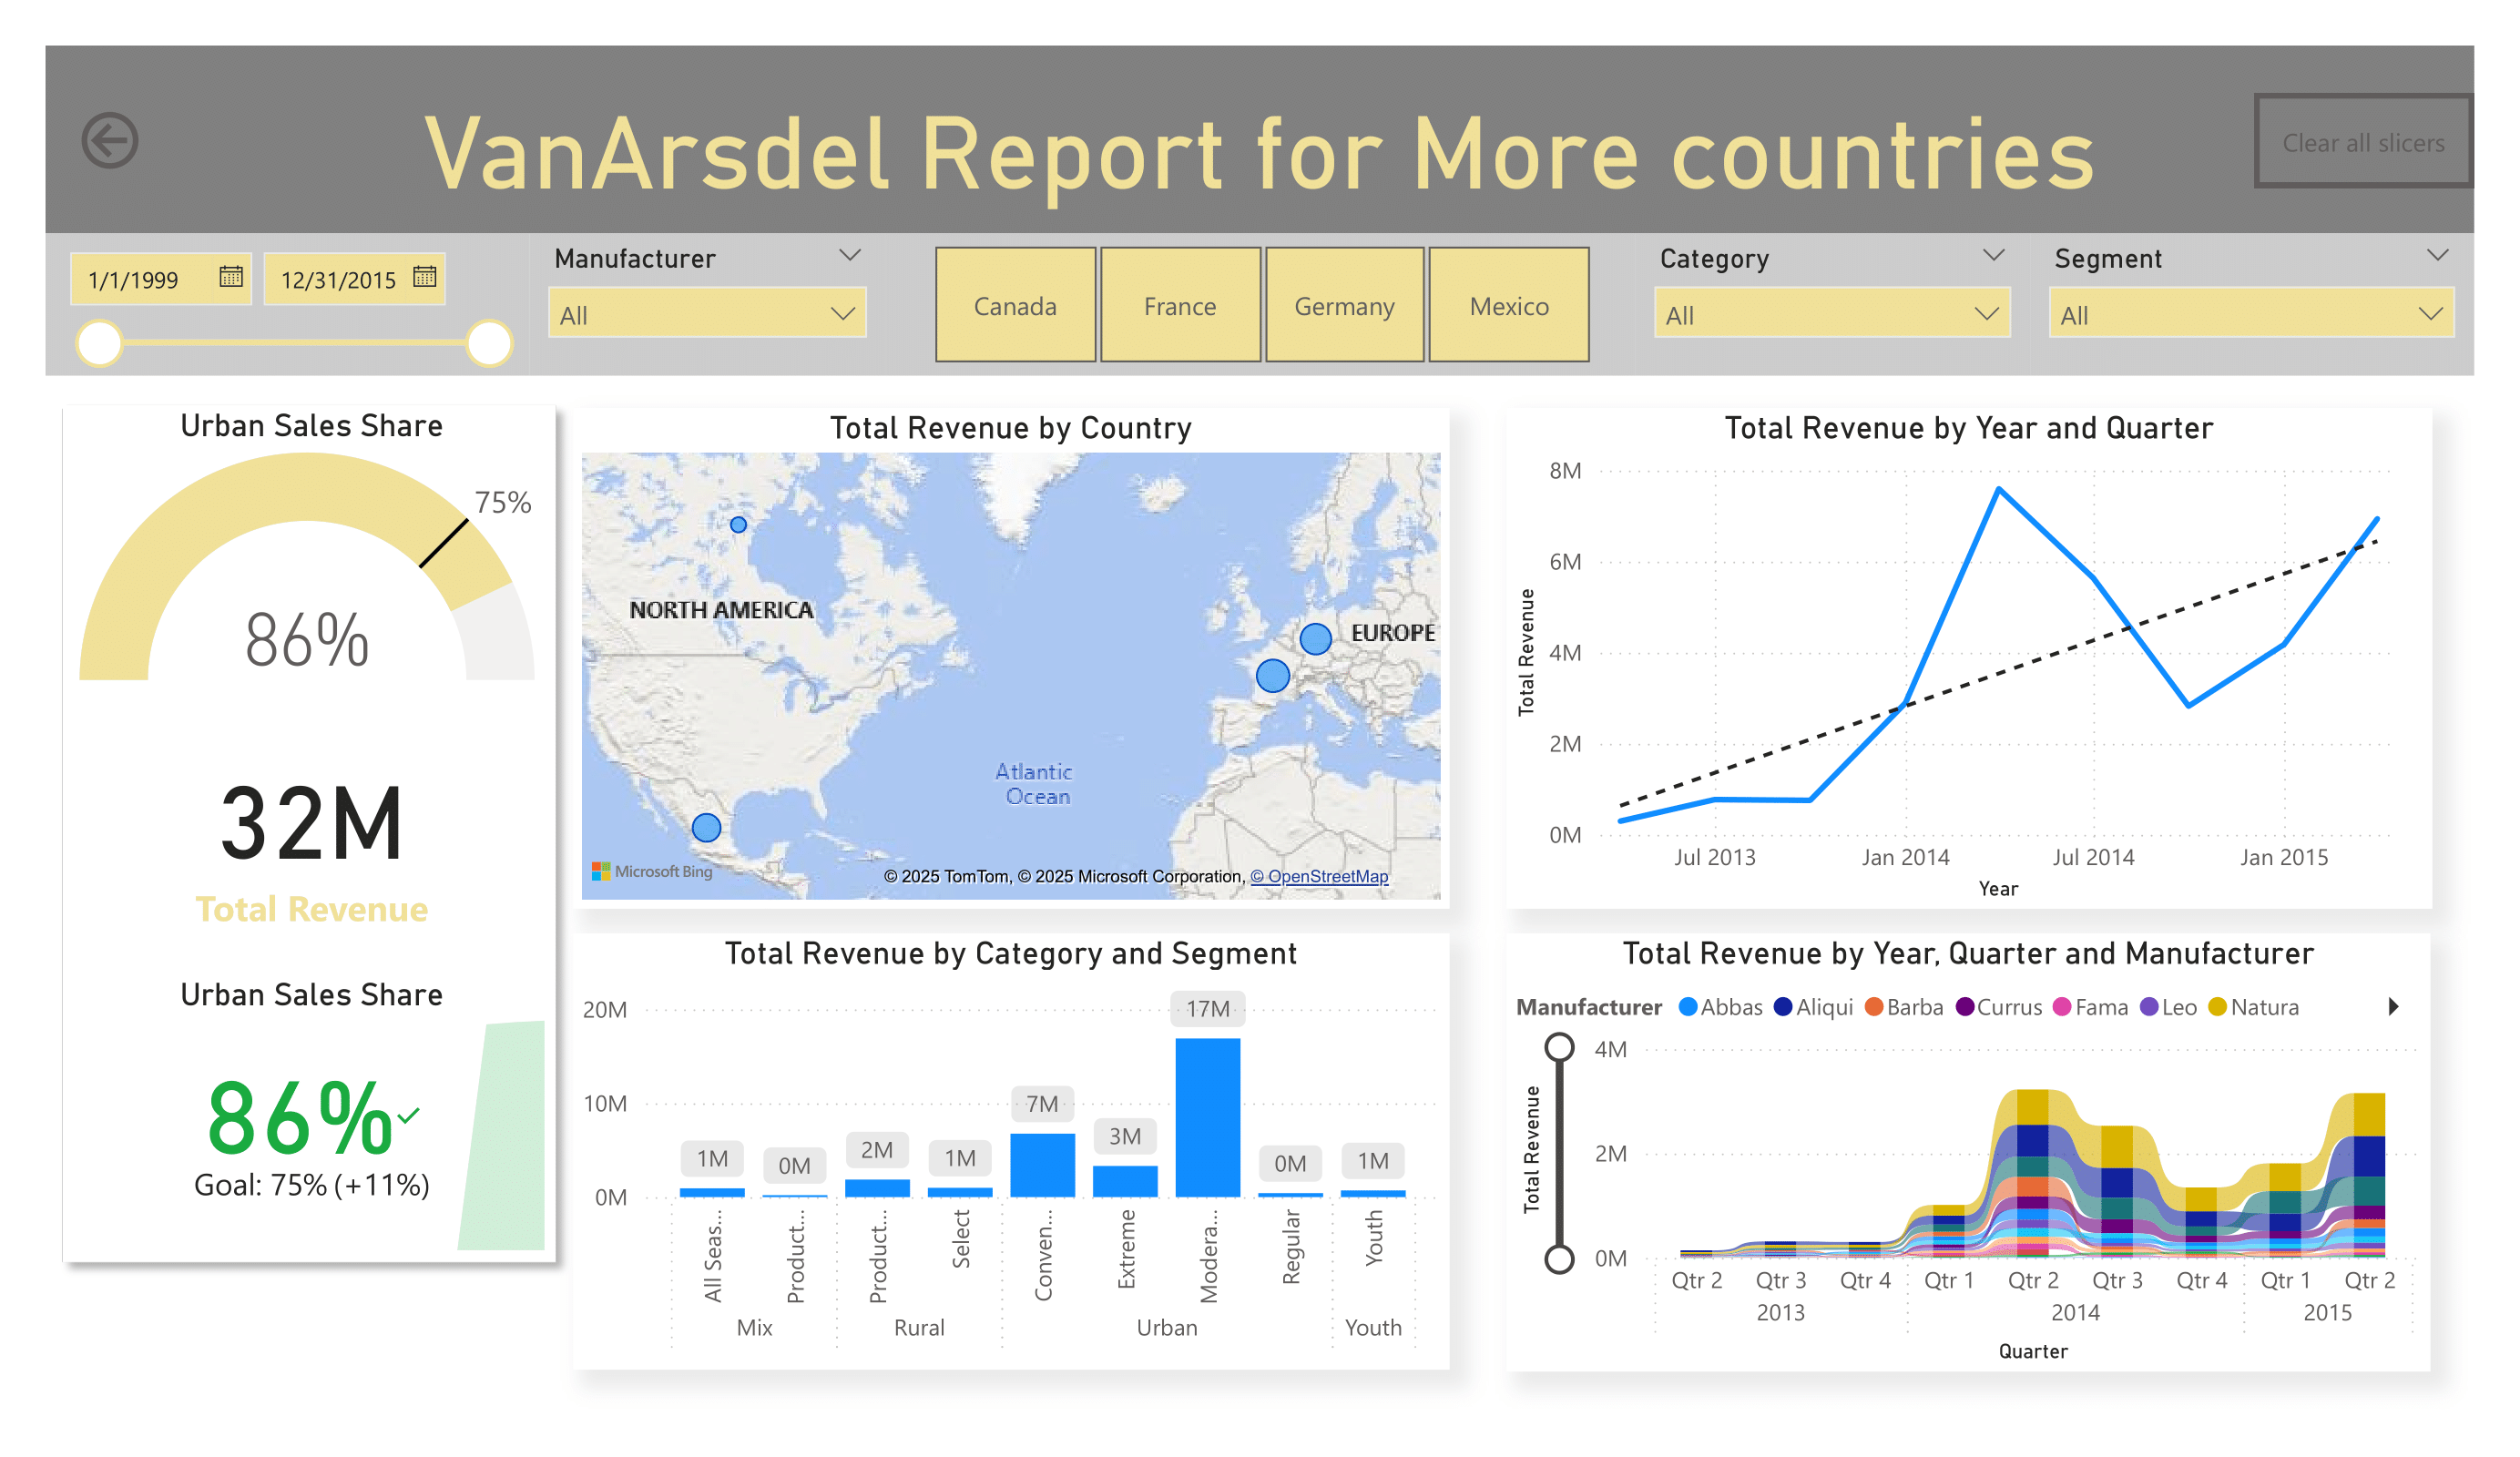This screenshot has width=2520, height=1457.
Task: Toggle the France country slicer
Action: pyautogui.click(x=1180, y=306)
